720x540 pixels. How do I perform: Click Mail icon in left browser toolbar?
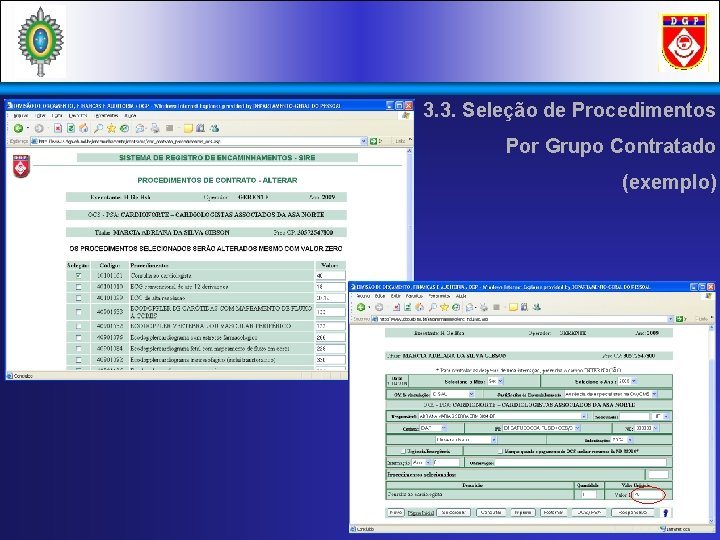pyautogui.click(x=141, y=129)
